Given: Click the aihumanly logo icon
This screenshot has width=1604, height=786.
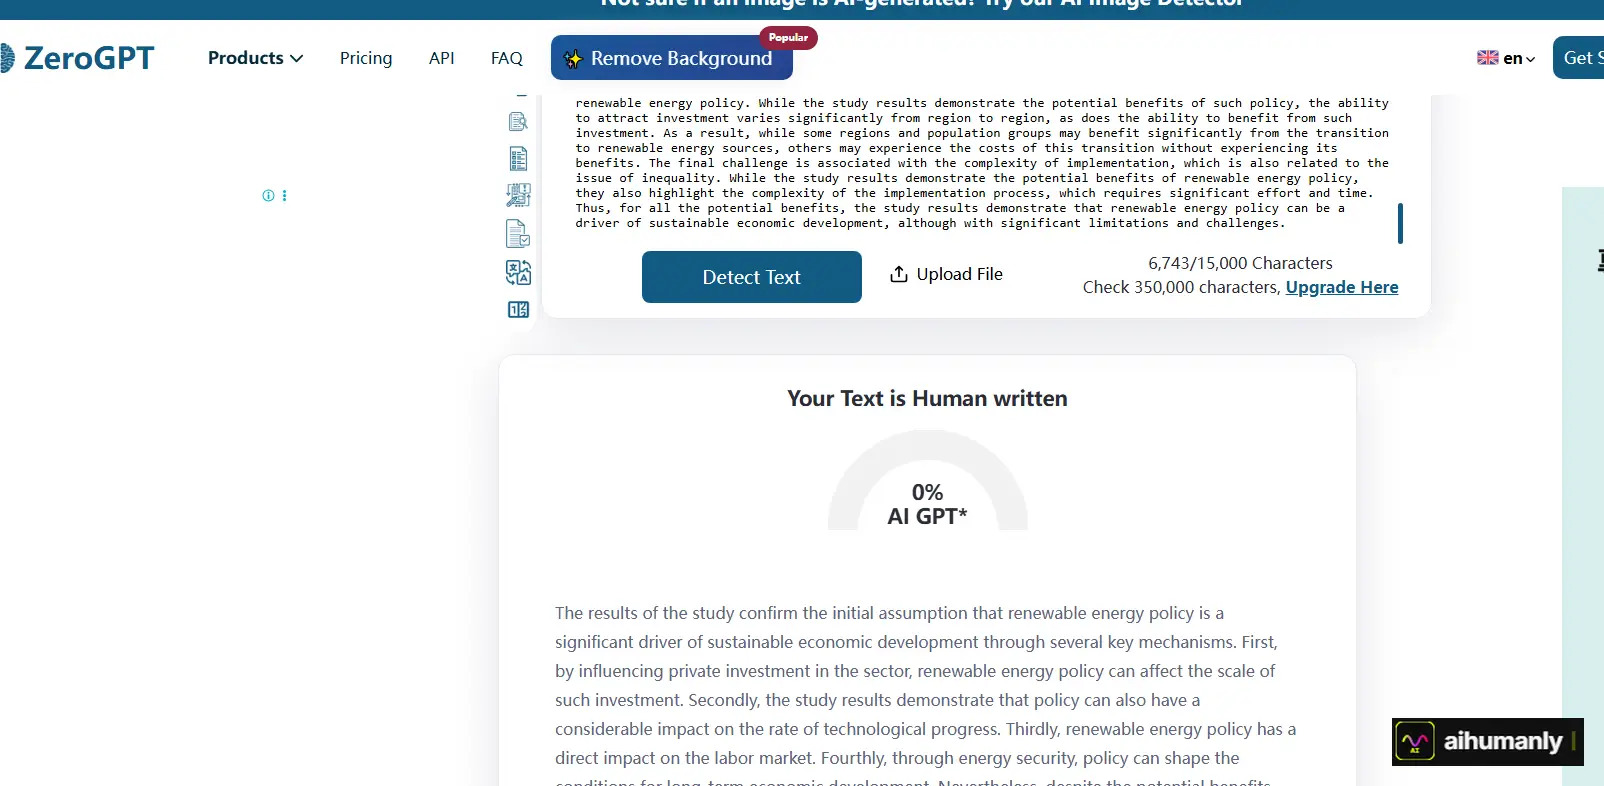Looking at the screenshot, I should [x=1415, y=742].
